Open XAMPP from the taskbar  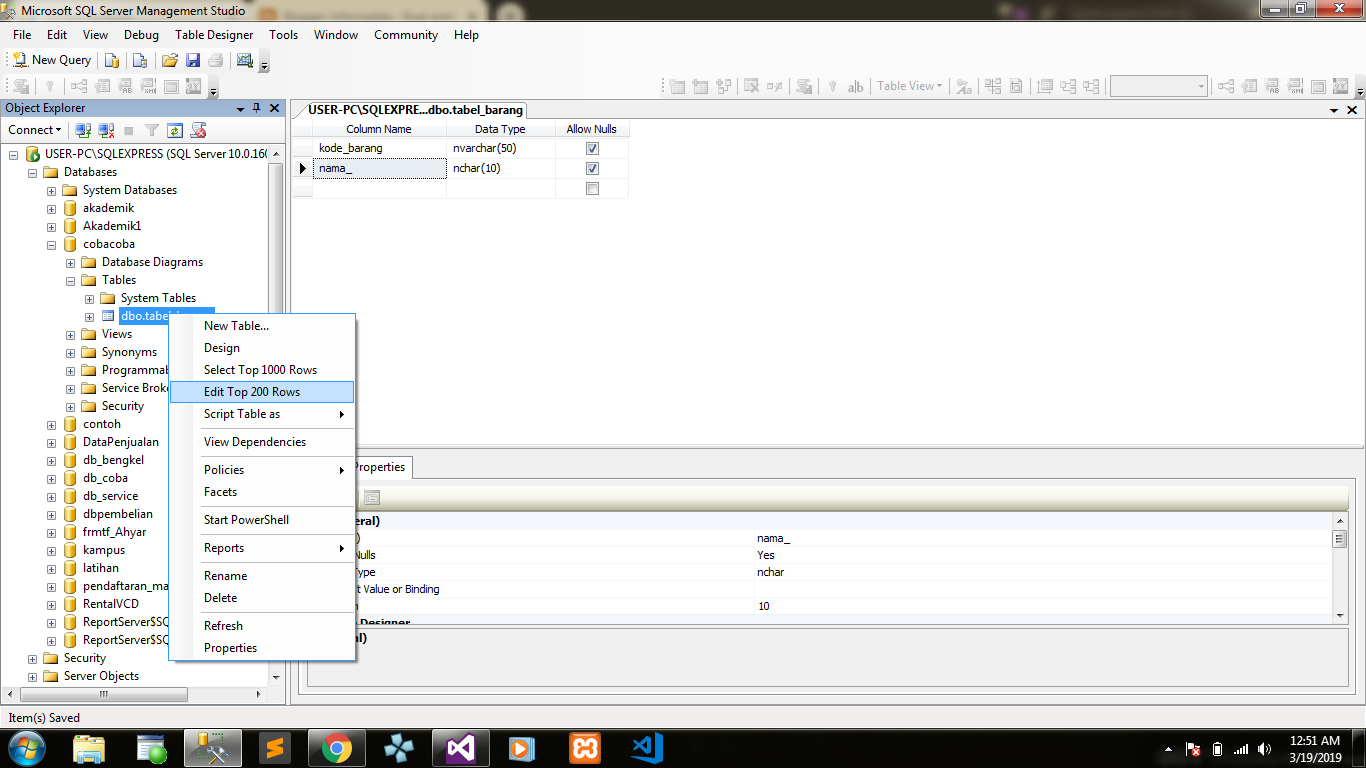click(584, 748)
